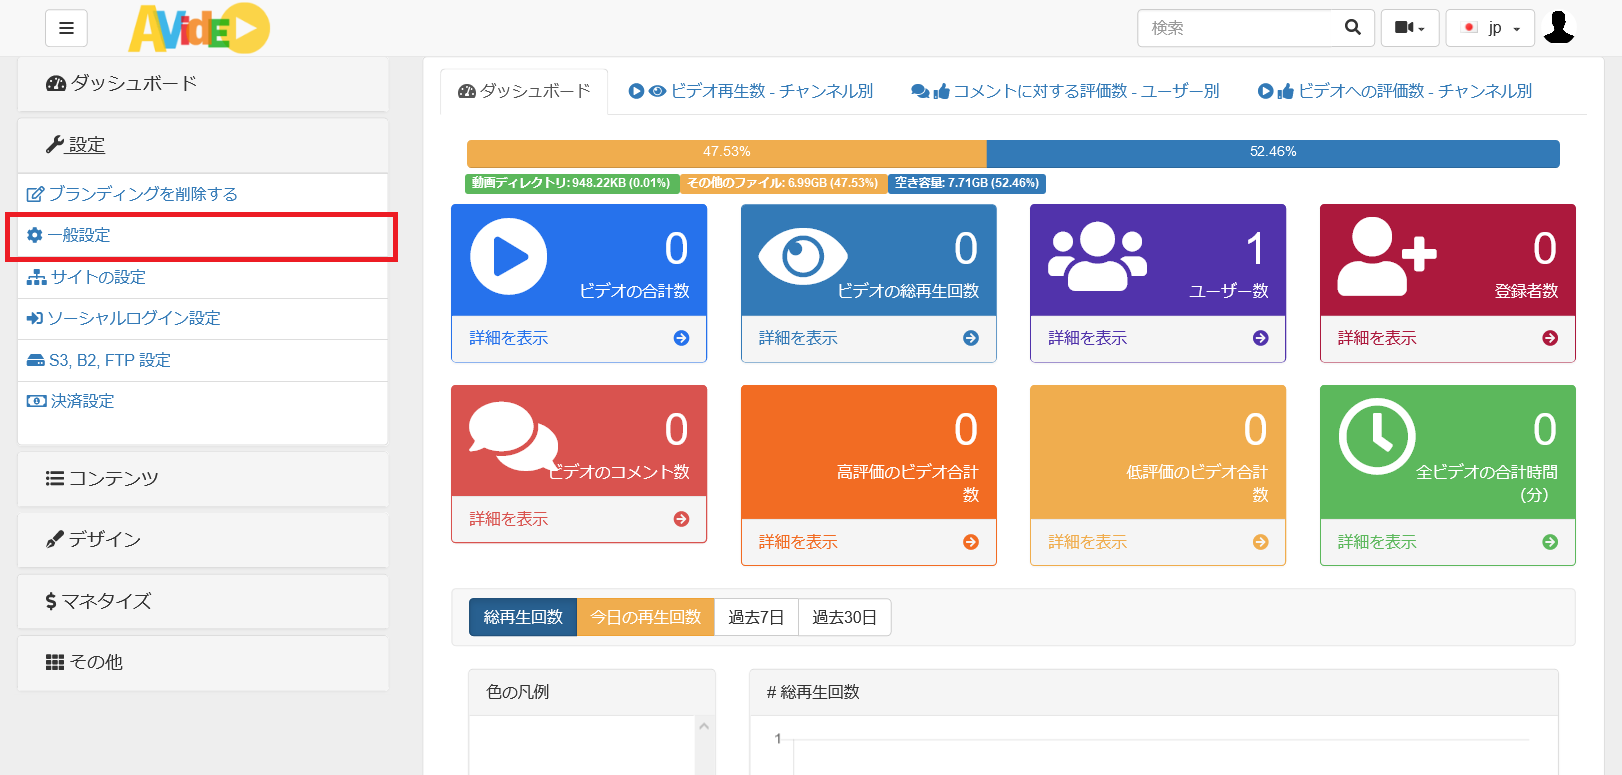Click the users group icon on ユーザー数 card
Viewport: 1622px width, 775px height.
coord(1097,257)
